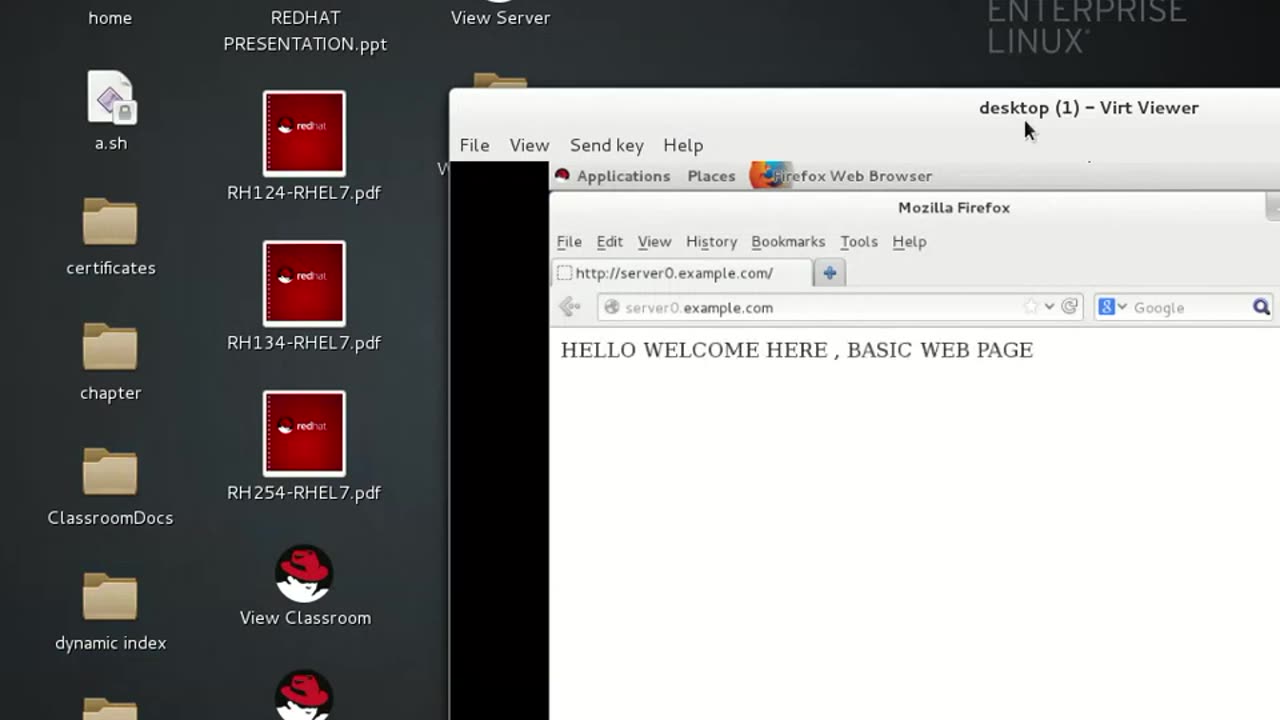The image size is (1280, 720).
Task: Click the HELLO WELCOME HERE page text
Action: [796, 349]
